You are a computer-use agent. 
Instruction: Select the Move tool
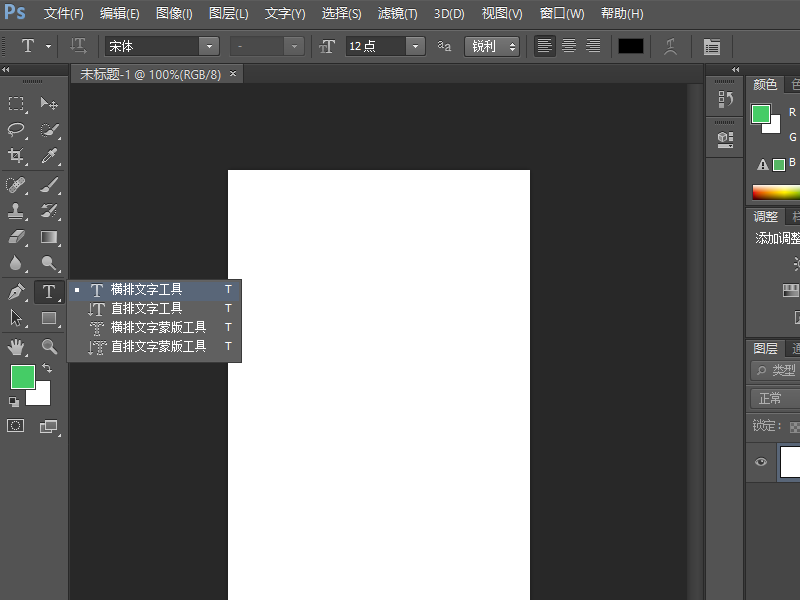pyautogui.click(x=49, y=104)
